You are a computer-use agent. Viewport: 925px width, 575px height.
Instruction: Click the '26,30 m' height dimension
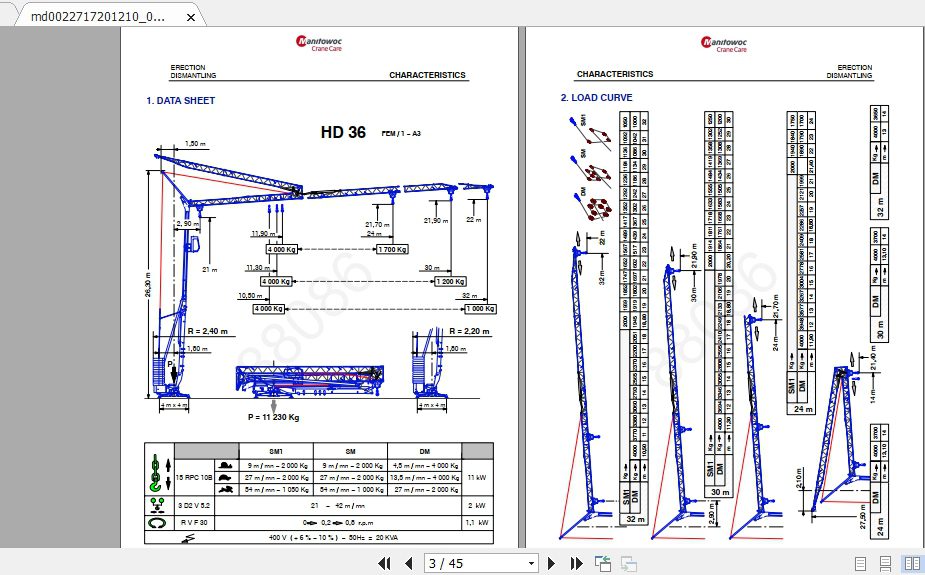(x=148, y=284)
